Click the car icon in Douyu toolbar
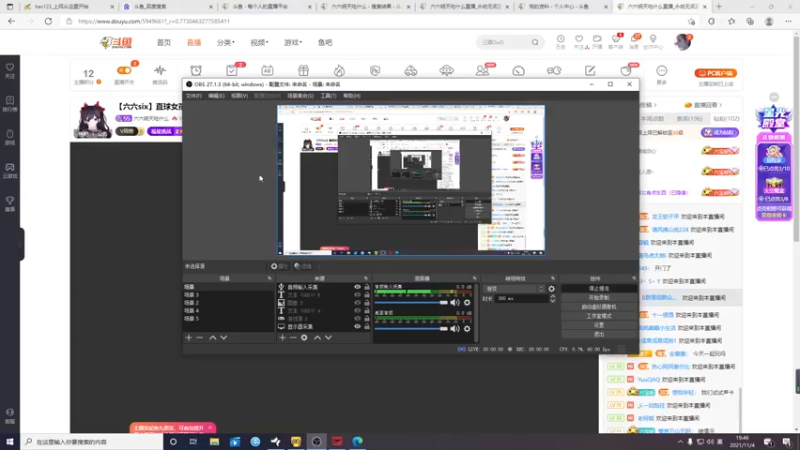800x450 pixels. 411,70
